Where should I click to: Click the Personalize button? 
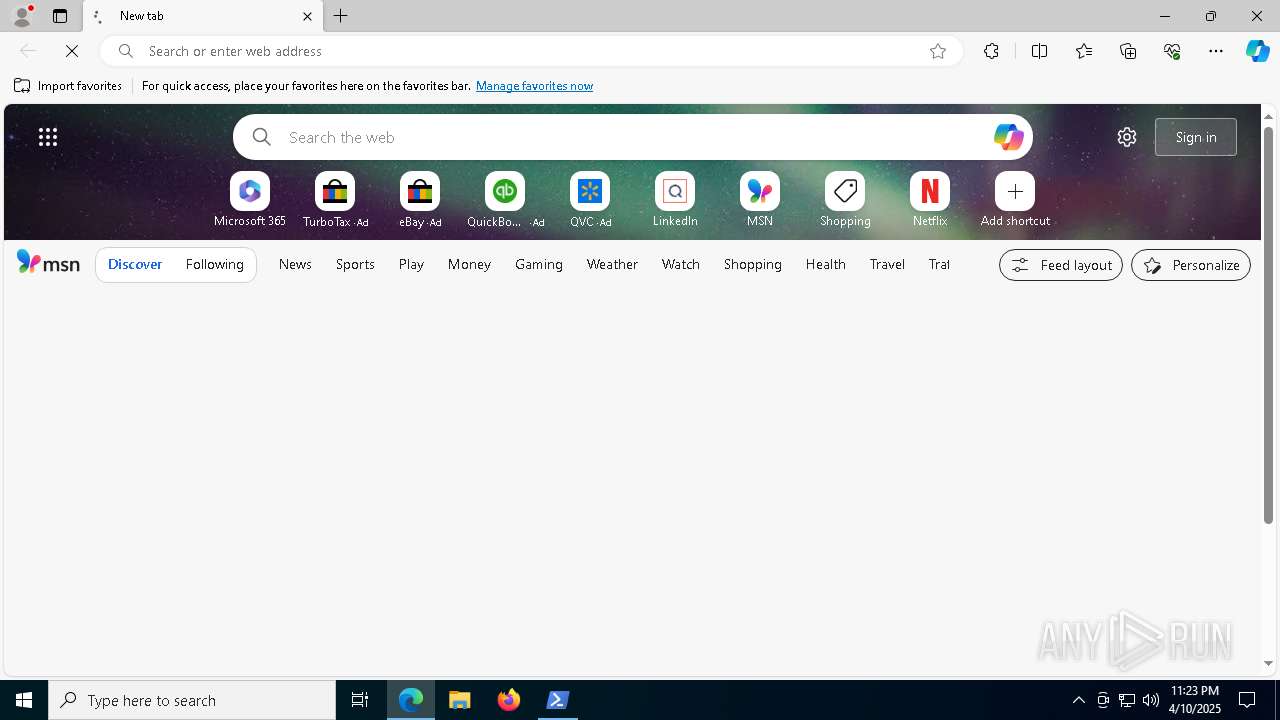pyautogui.click(x=1191, y=265)
